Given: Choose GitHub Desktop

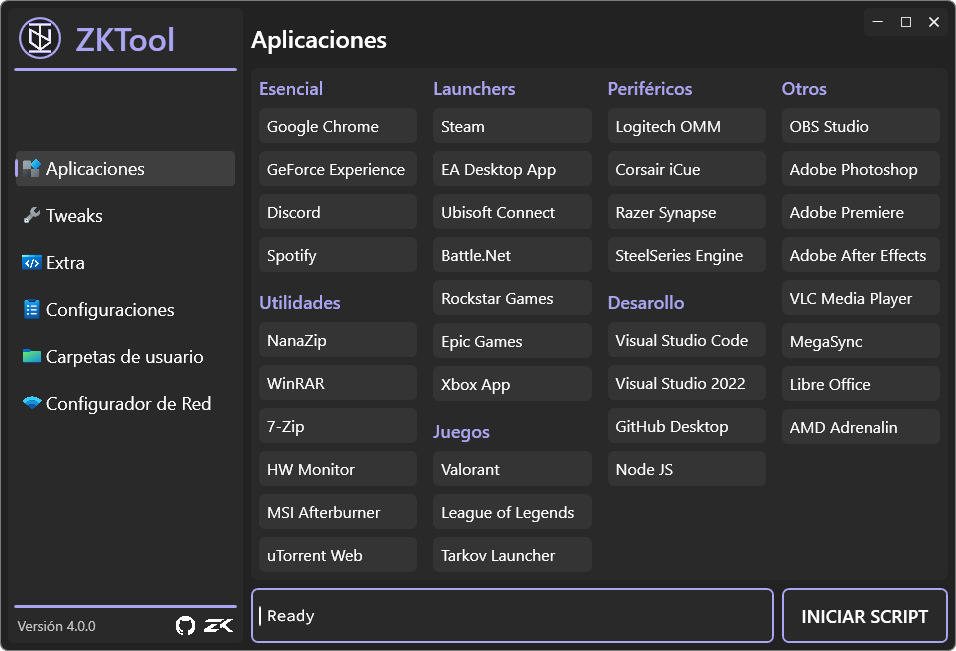Looking at the screenshot, I should (687, 425).
